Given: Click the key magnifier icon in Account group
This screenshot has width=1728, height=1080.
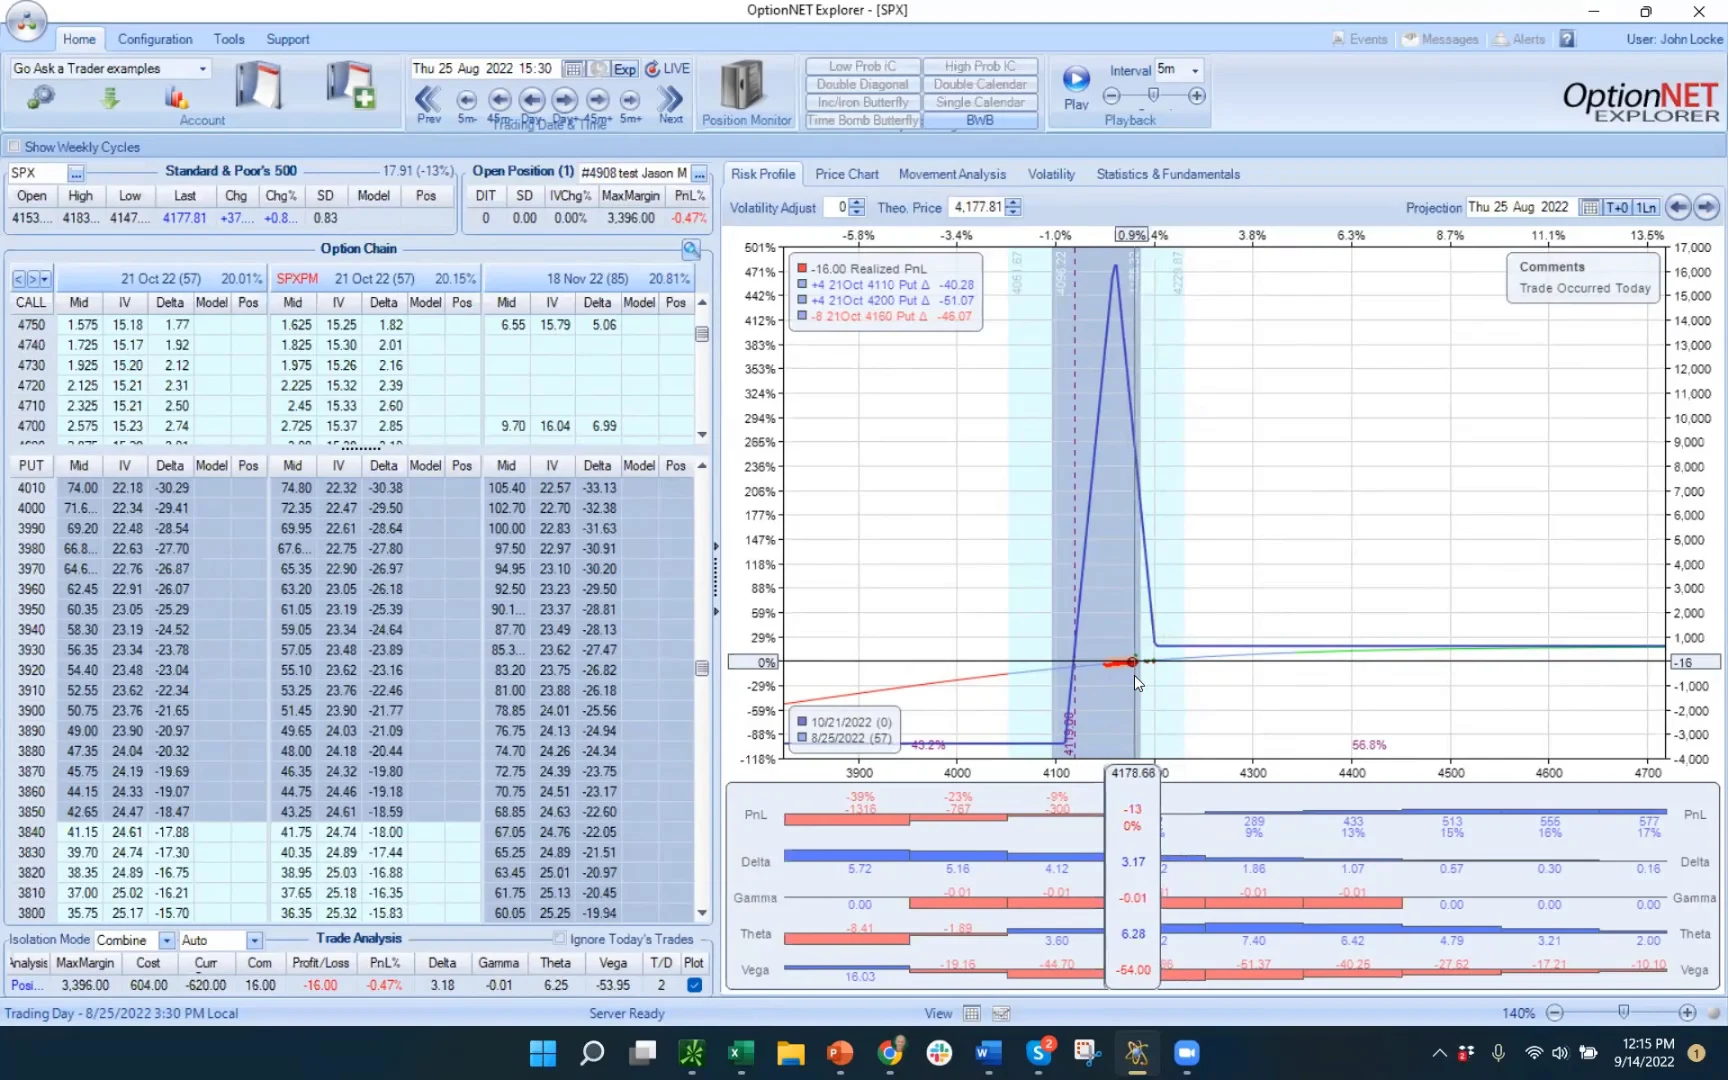Looking at the screenshot, I should (40, 97).
